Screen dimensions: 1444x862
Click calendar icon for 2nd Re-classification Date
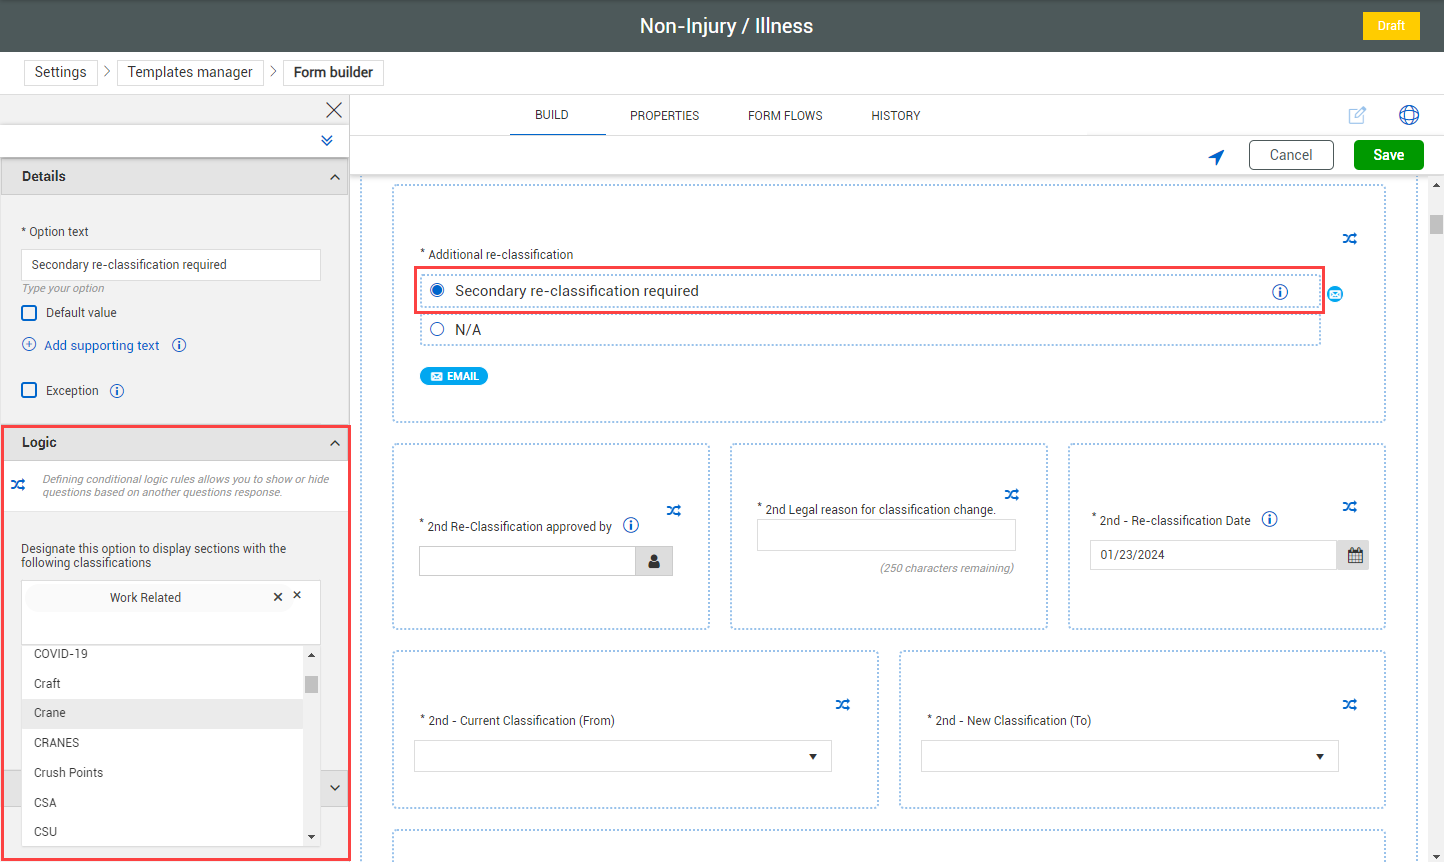coord(1354,555)
